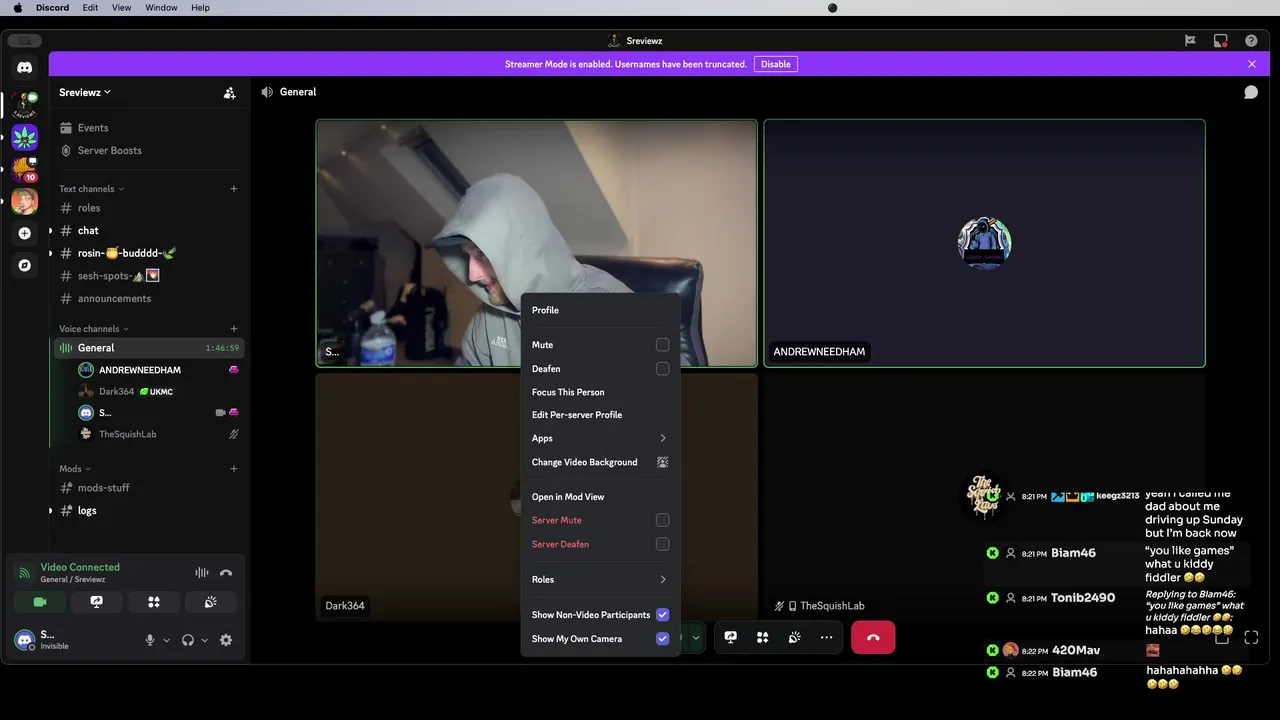Open User Settings gear icon
The width and height of the screenshot is (1280, 720).
pos(226,640)
